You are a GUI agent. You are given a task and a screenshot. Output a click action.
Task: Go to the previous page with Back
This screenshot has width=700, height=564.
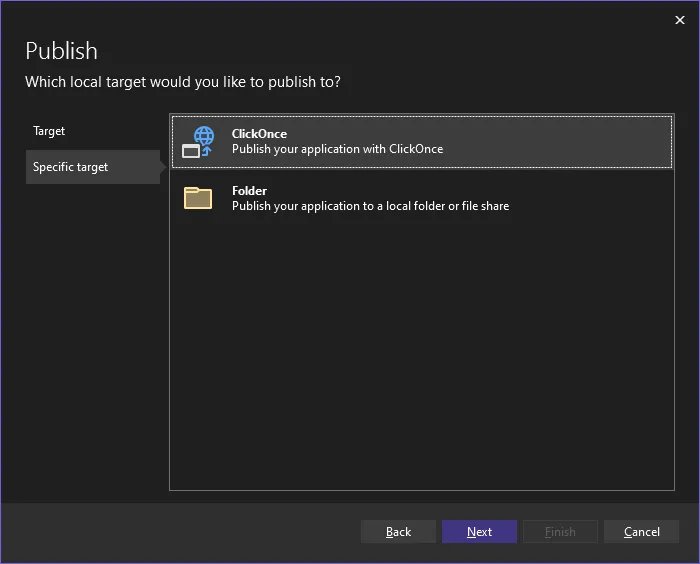tap(398, 532)
